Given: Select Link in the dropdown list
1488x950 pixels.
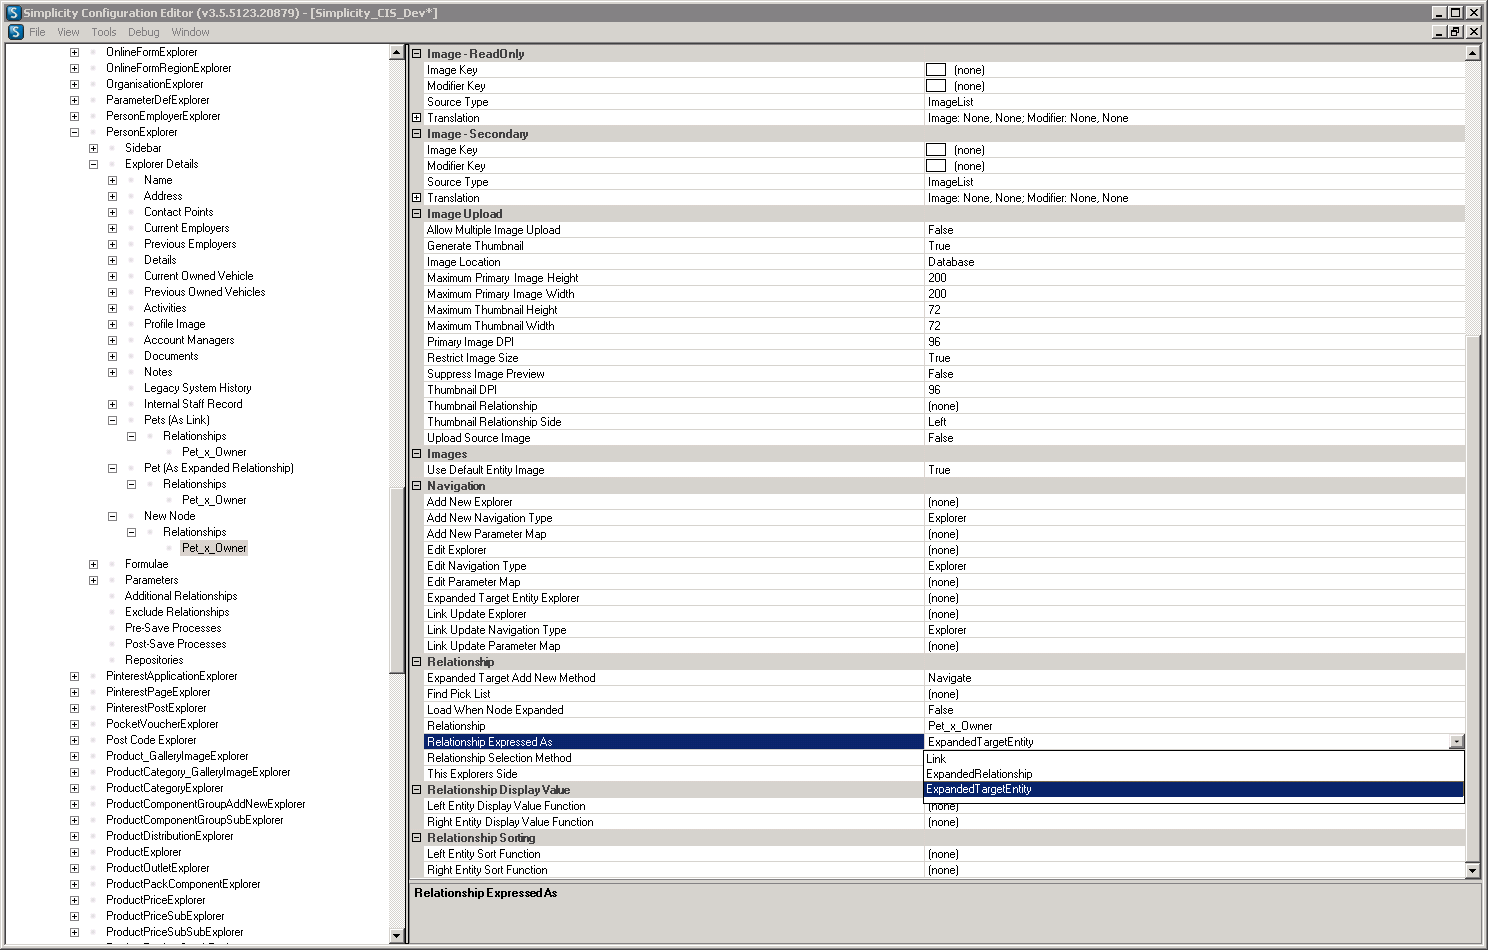Looking at the screenshot, I should click(x=1194, y=759).
